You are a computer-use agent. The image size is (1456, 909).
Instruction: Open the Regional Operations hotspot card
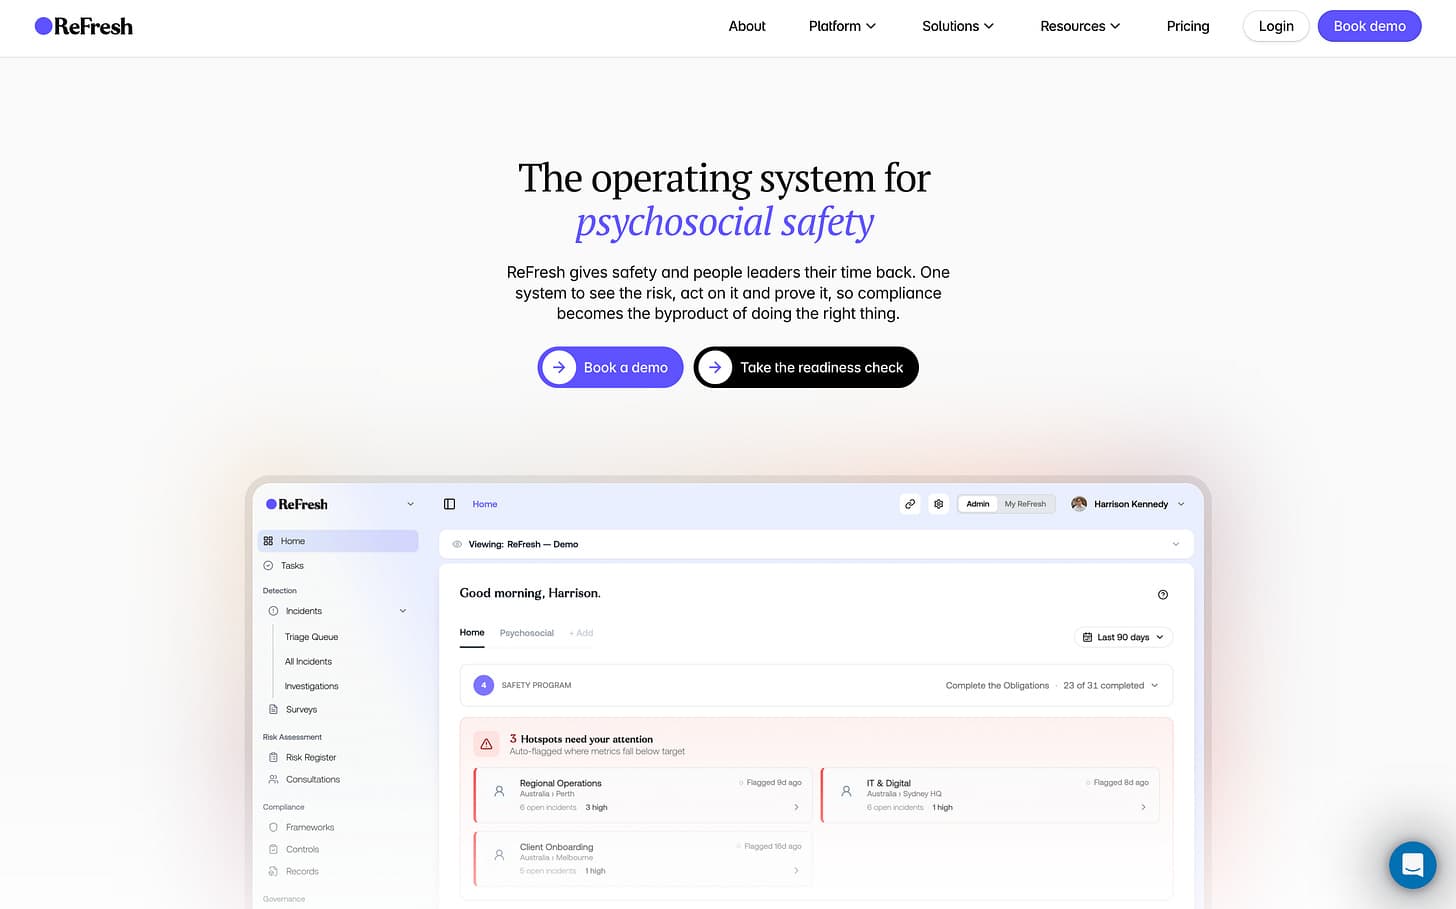click(x=643, y=795)
